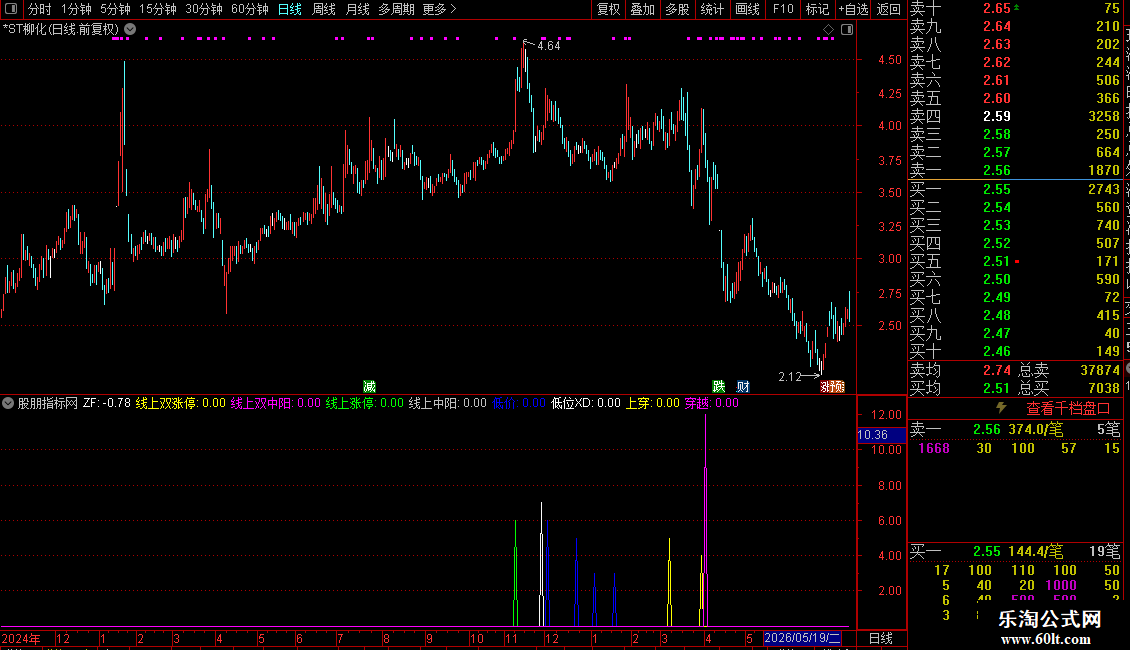Click the 1668 order in sell queue

click(x=934, y=448)
